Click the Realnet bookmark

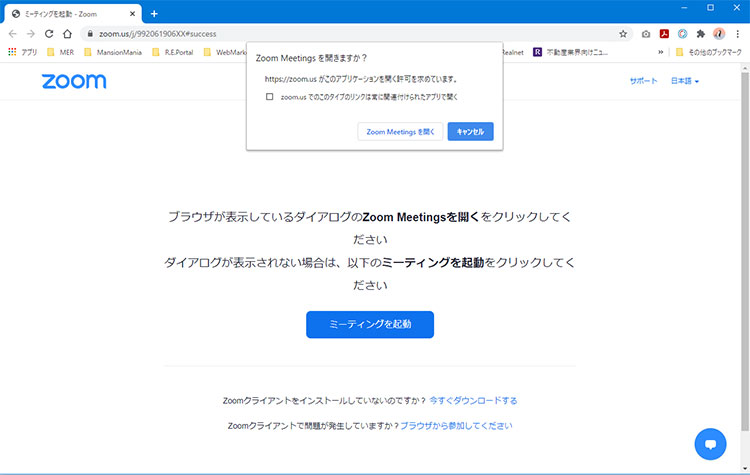[x=513, y=52]
